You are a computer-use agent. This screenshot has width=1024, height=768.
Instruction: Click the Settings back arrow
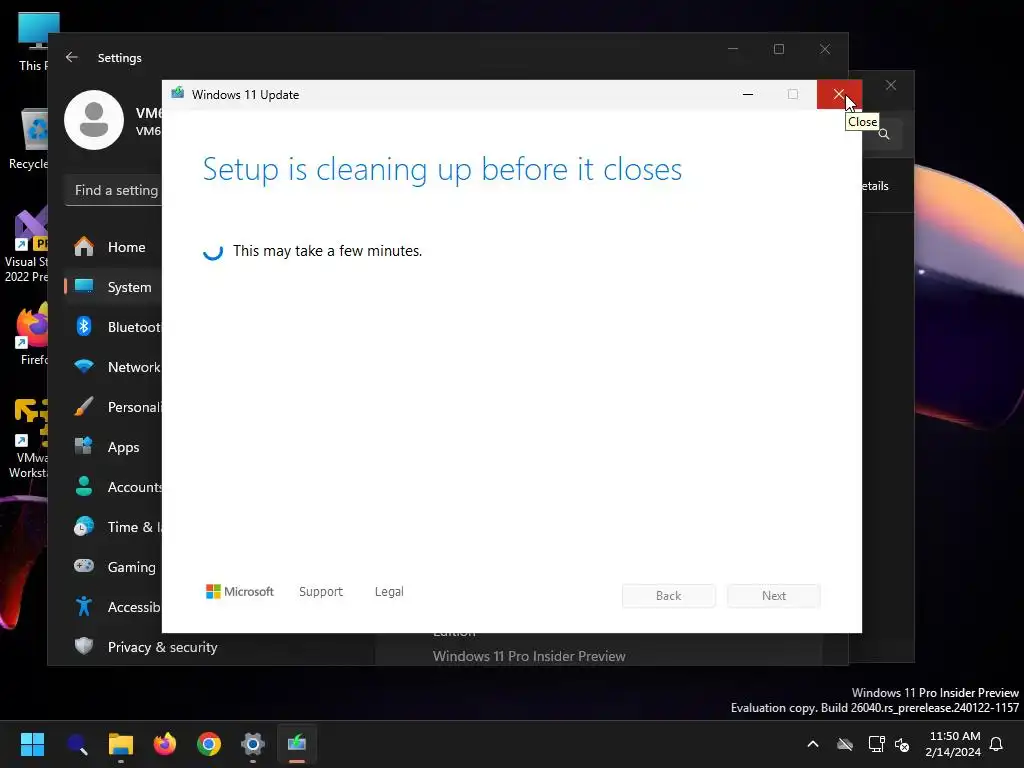point(72,57)
